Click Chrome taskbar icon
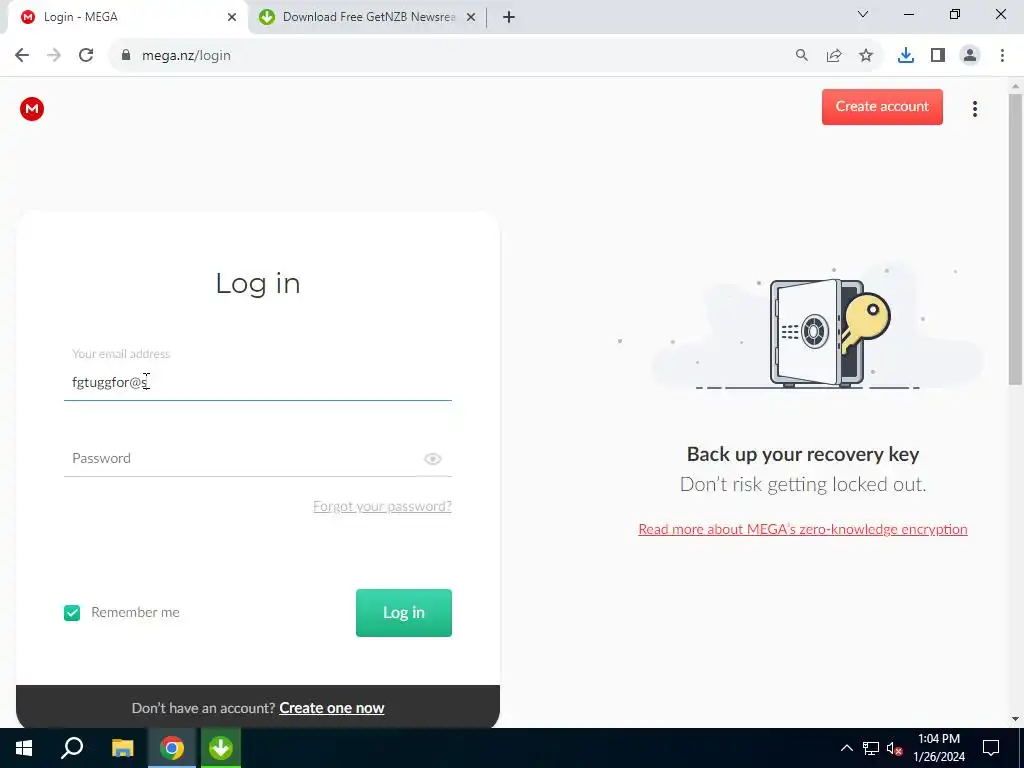 tap(172, 748)
